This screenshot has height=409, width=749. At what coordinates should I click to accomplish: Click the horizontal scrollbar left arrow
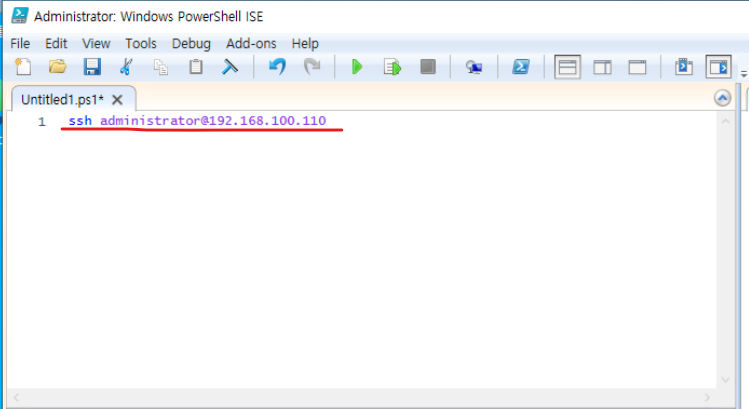click(16, 397)
